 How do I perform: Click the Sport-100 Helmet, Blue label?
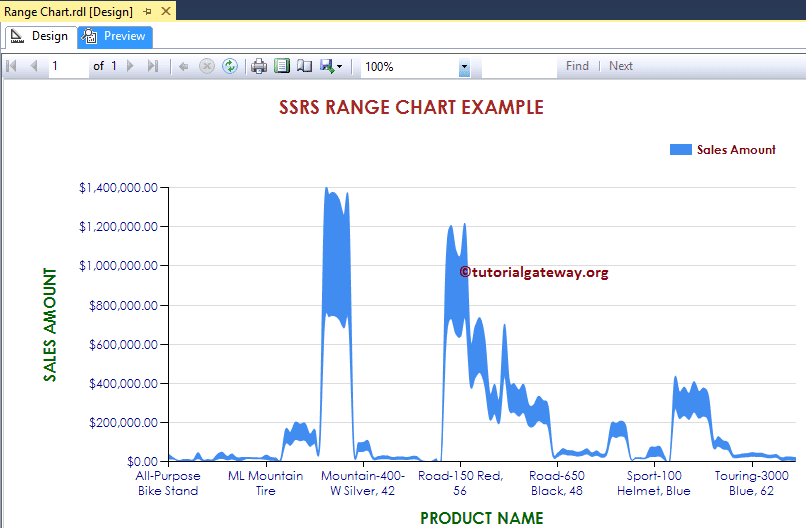654,483
